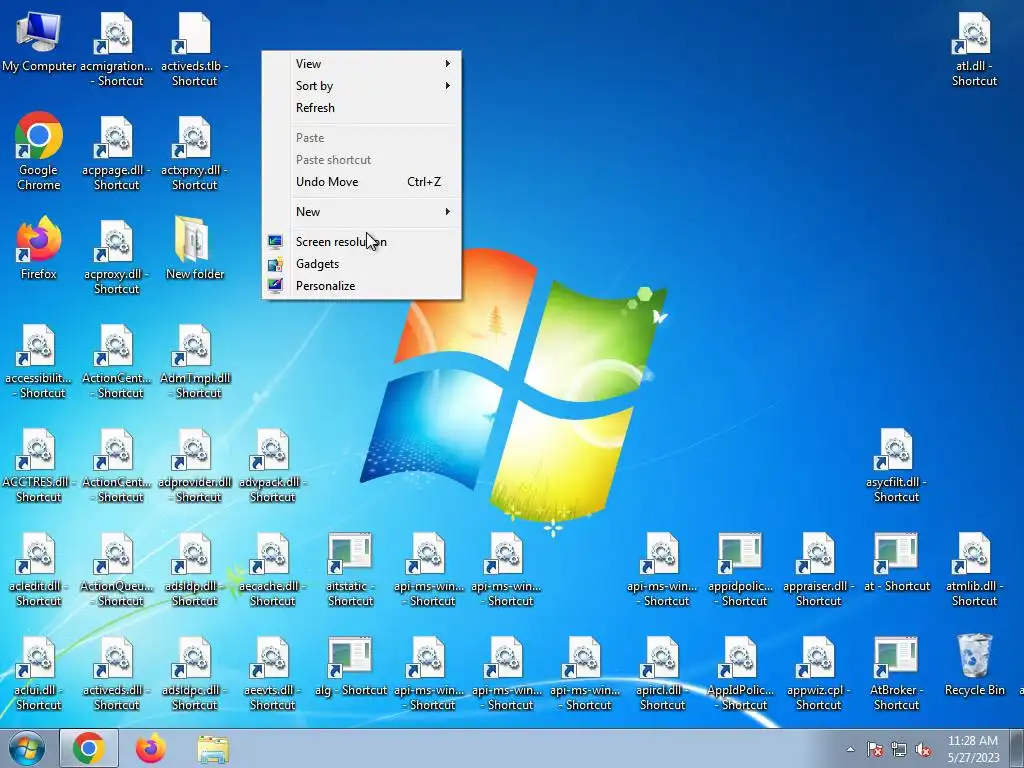Select the adsldpc.dll shortcut icon

tap(195, 673)
